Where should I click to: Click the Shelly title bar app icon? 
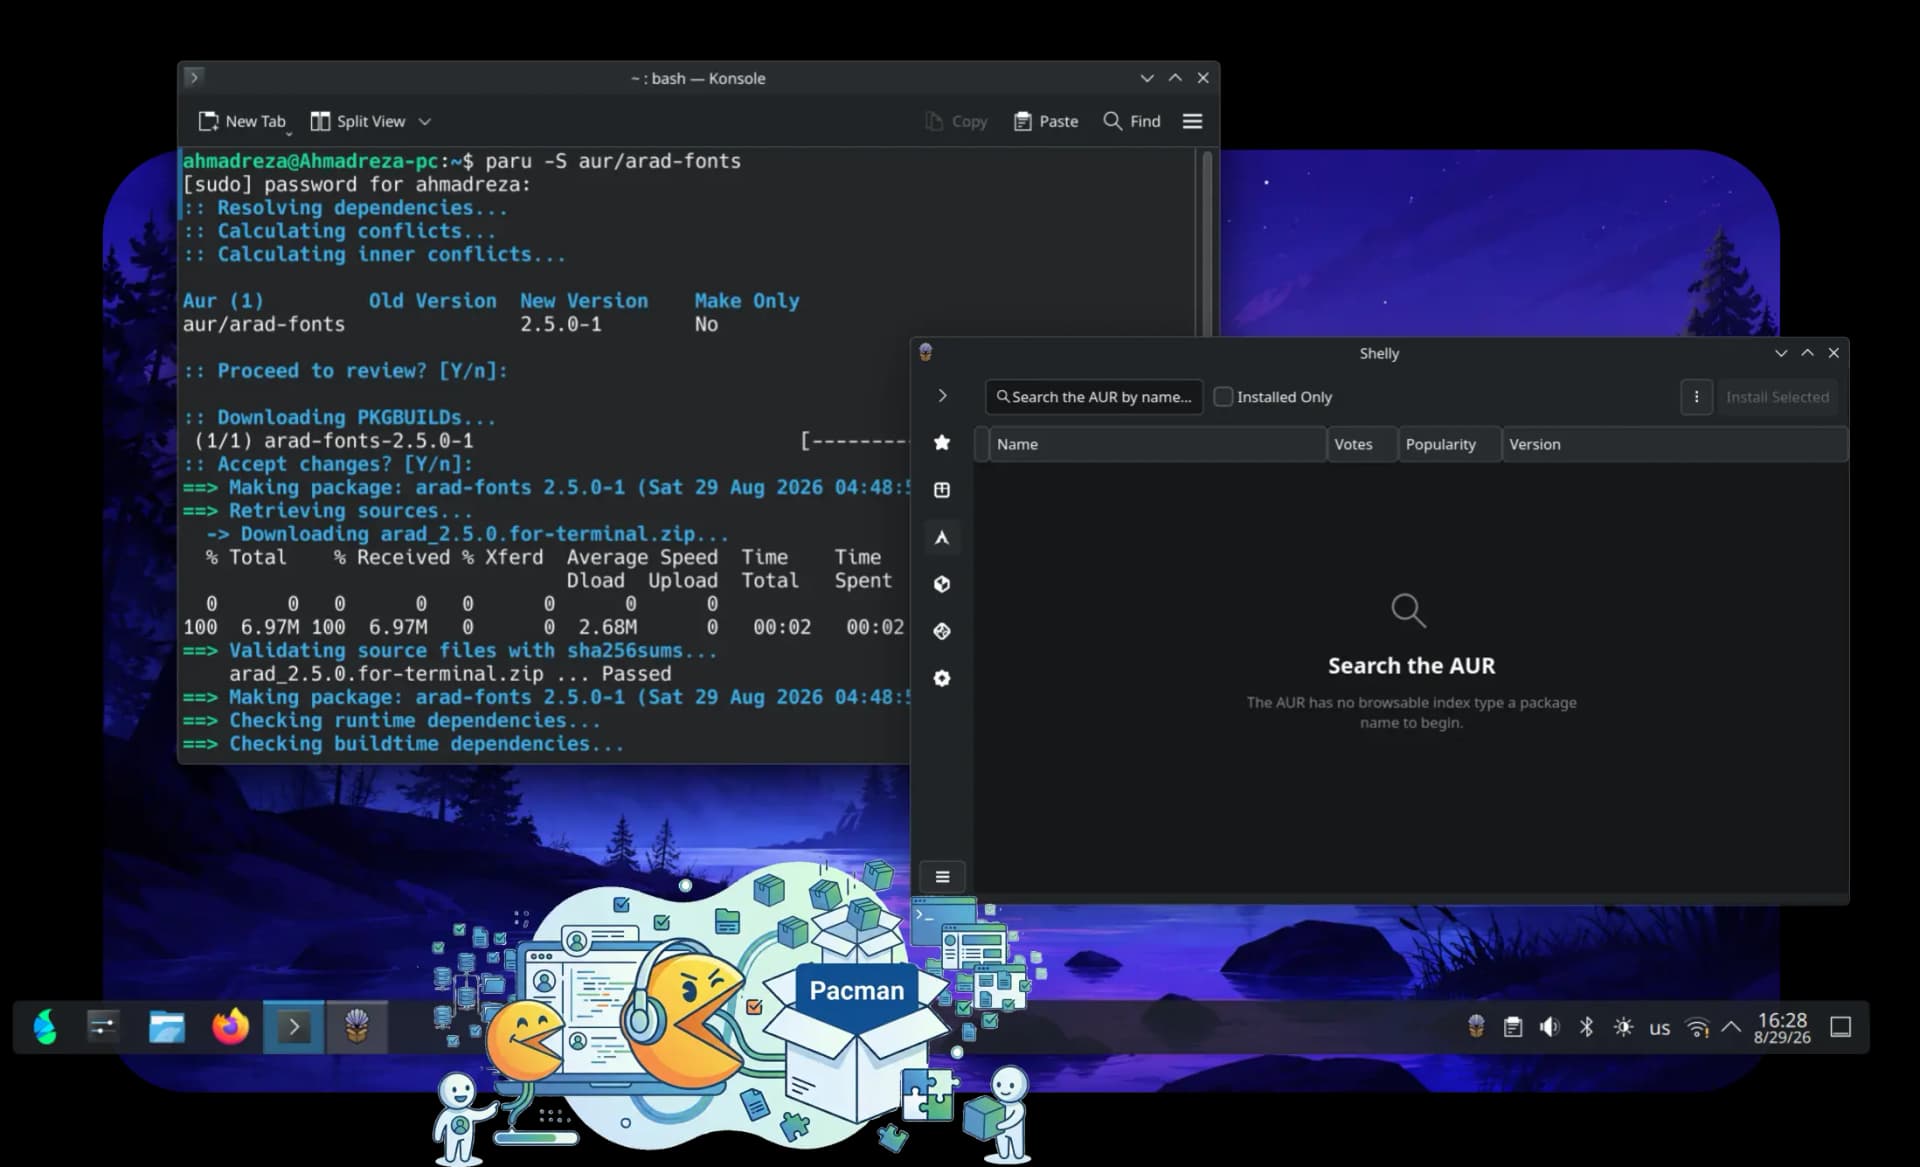click(x=926, y=352)
